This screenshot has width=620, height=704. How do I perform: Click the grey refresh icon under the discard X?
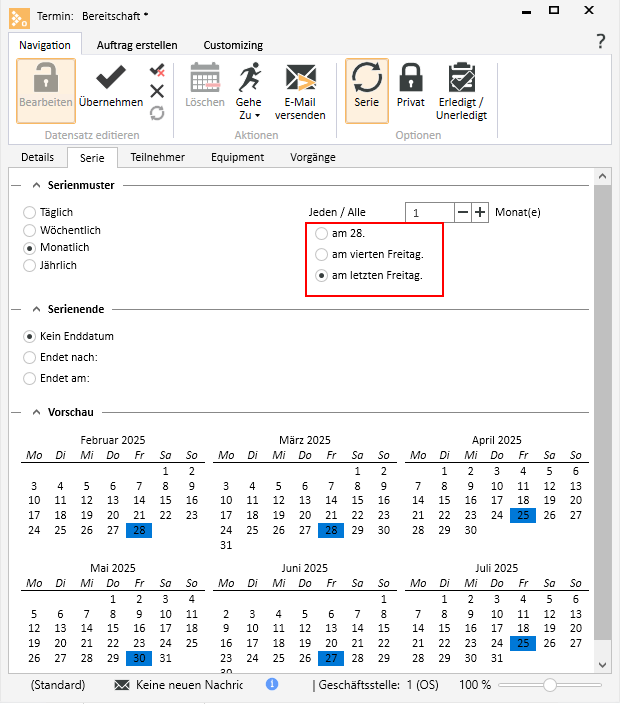coord(157,113)
